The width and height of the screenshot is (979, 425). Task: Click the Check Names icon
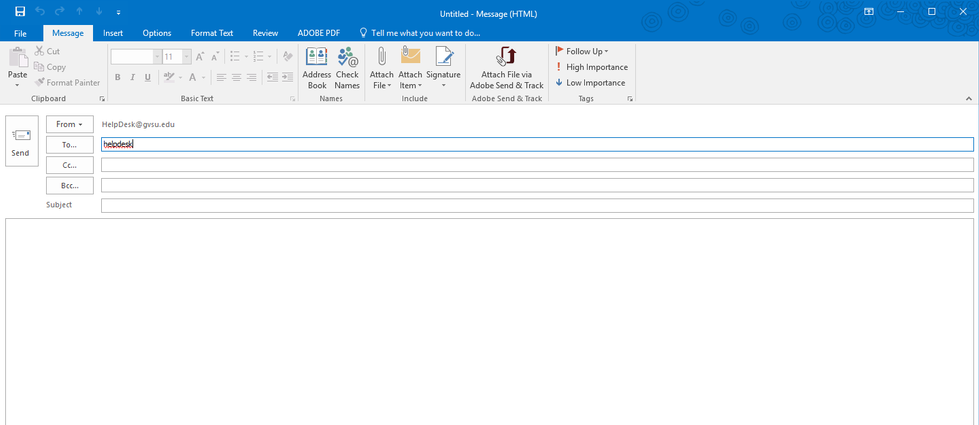347,68
